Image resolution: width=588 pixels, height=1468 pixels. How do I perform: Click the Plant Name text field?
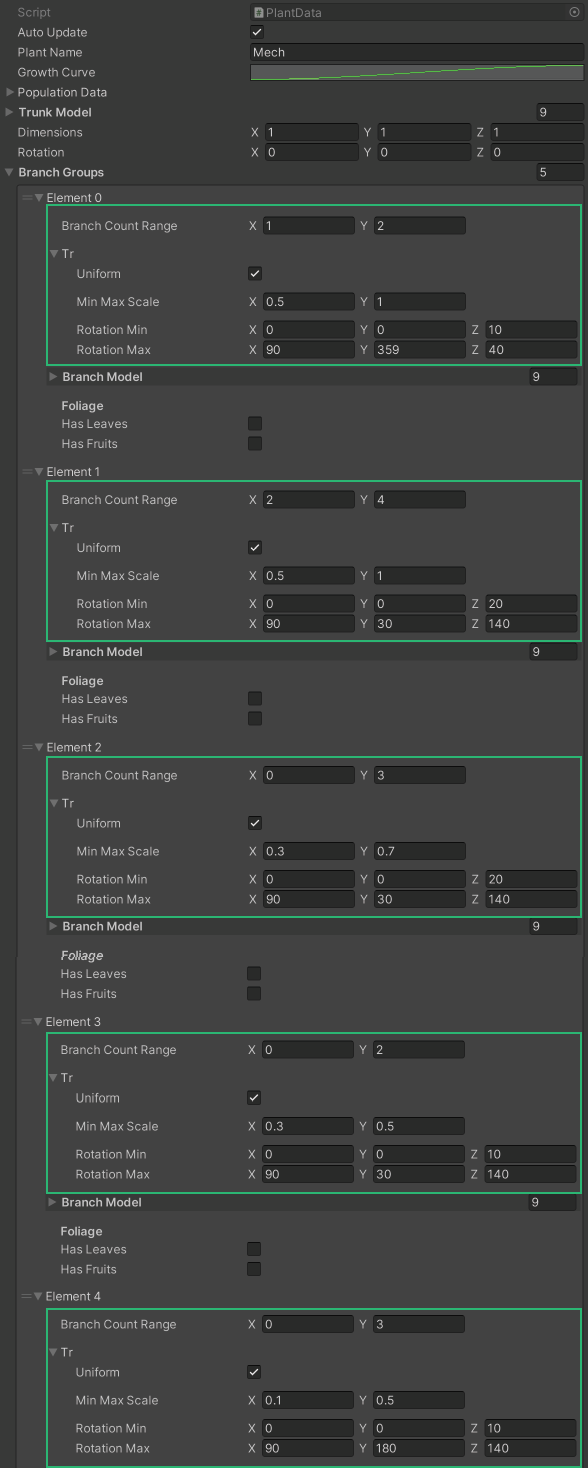(x=417, y=52)
